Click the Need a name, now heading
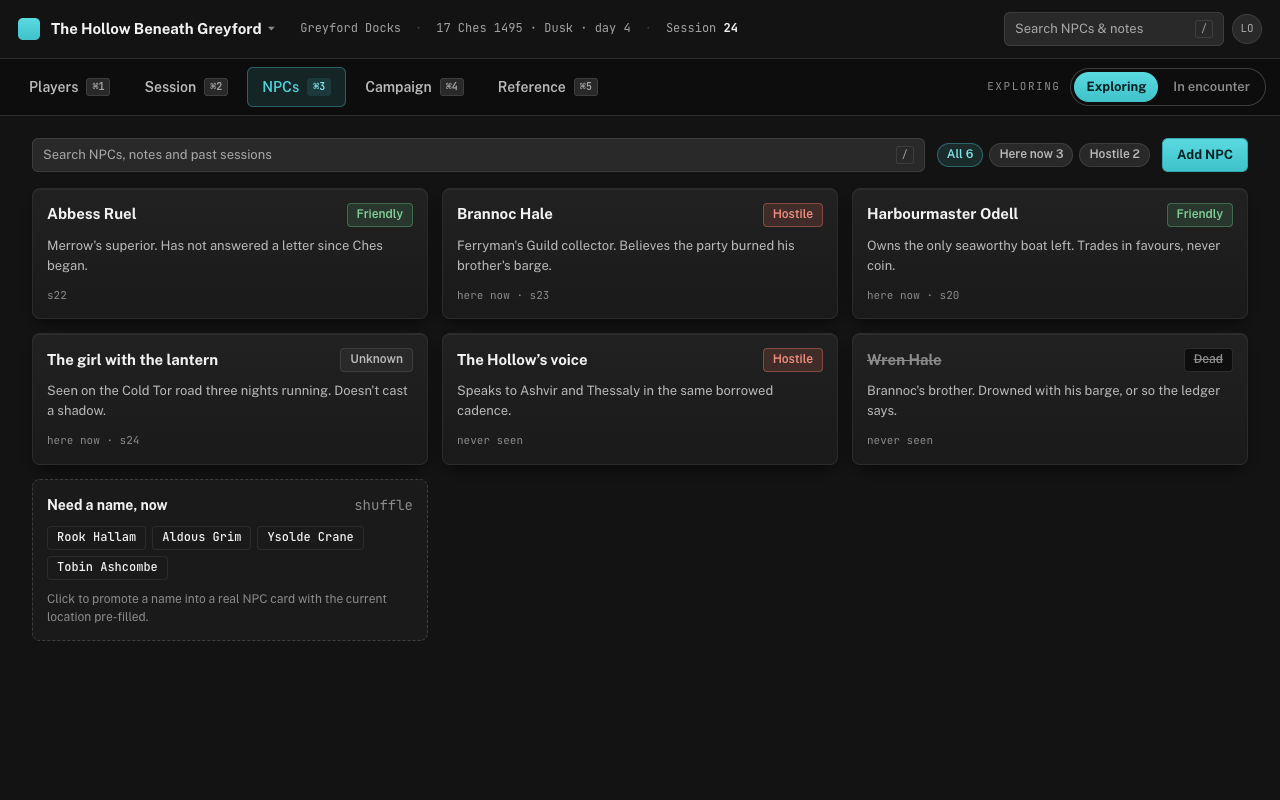 (107, 505)
